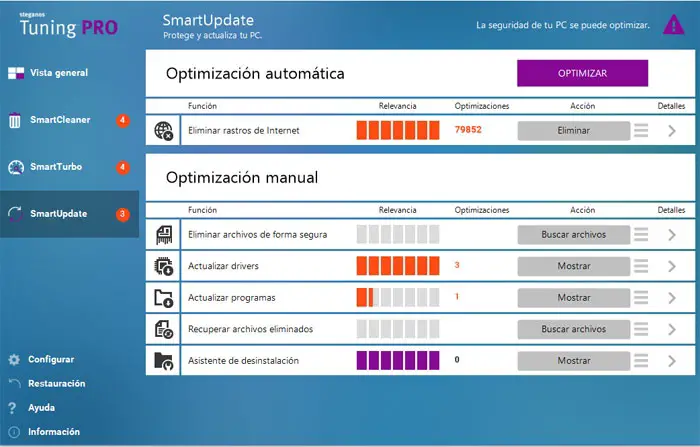Image resolution: width=700 pixels, height=447 pixels.
Task: Open details chevron for Actualizar programas
Action: (x=672, y=298)
